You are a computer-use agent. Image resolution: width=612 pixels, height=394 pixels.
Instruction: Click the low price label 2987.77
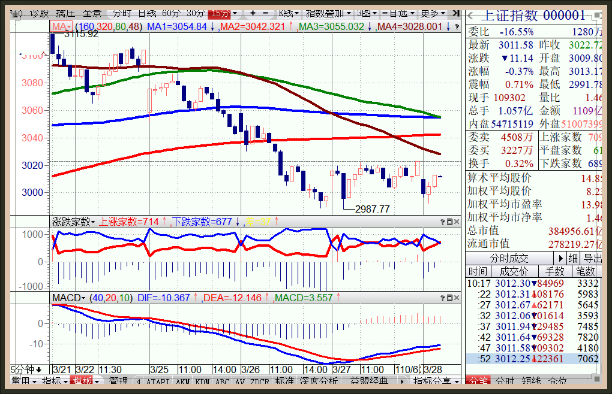(372, 209)
